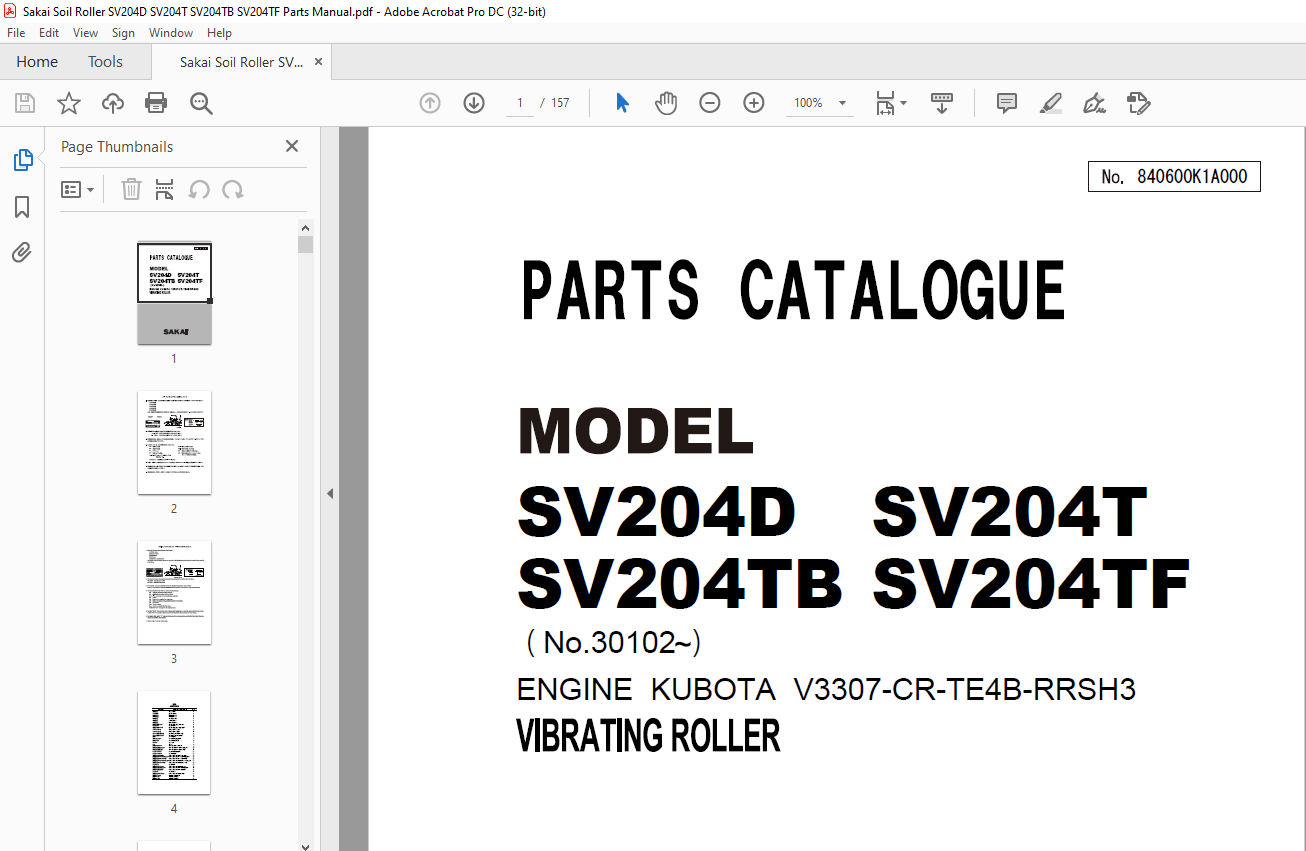1306x851 pixels.
Task: Open the Page Thumbnails sidebar icon
Action: [x=22, y=160]
